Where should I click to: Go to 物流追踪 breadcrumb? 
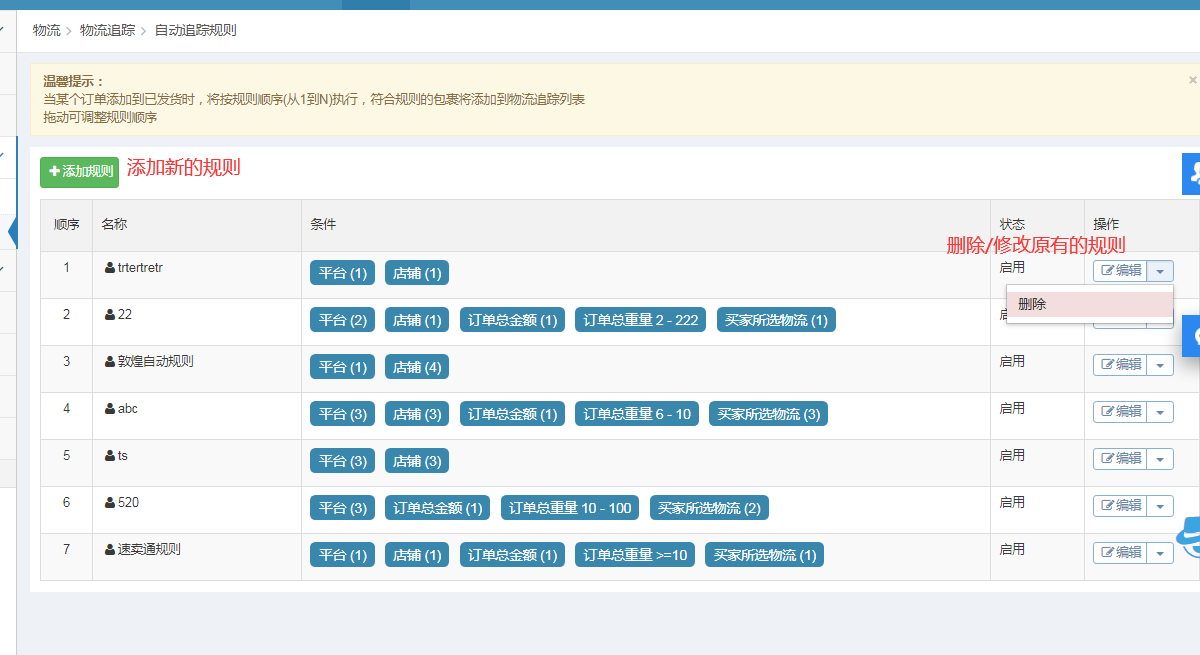click(x=107, y=30)
